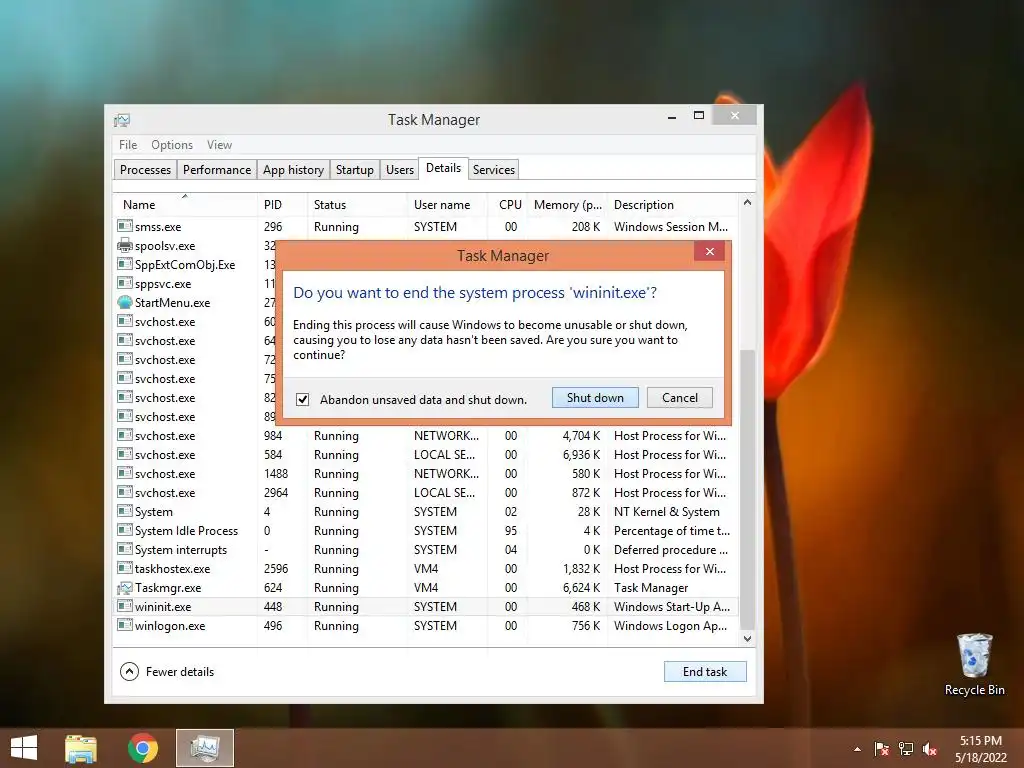Click the Task Manager title bar icon

pos(122,120)
